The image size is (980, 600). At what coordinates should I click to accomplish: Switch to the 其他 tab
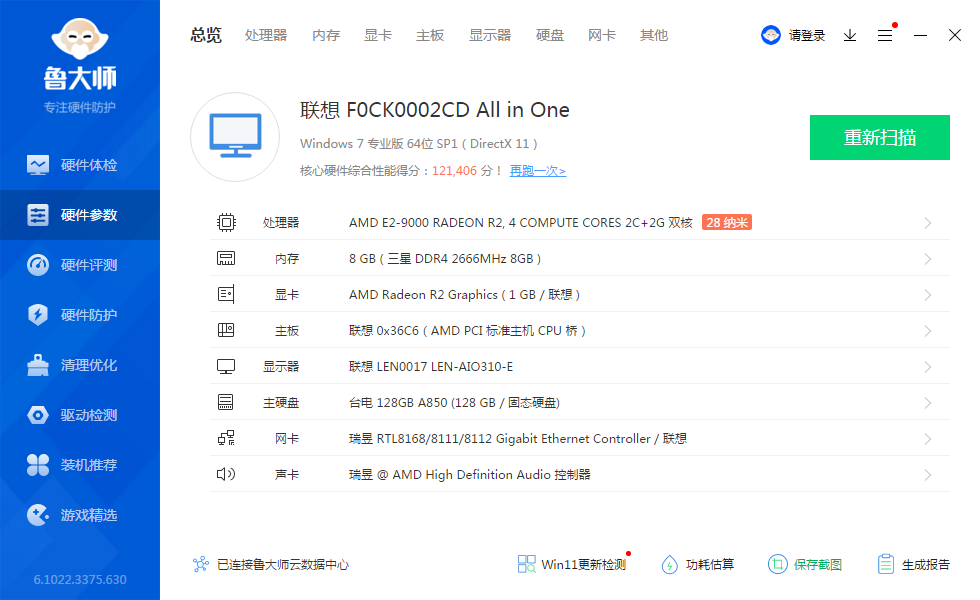tap(654, 35)
